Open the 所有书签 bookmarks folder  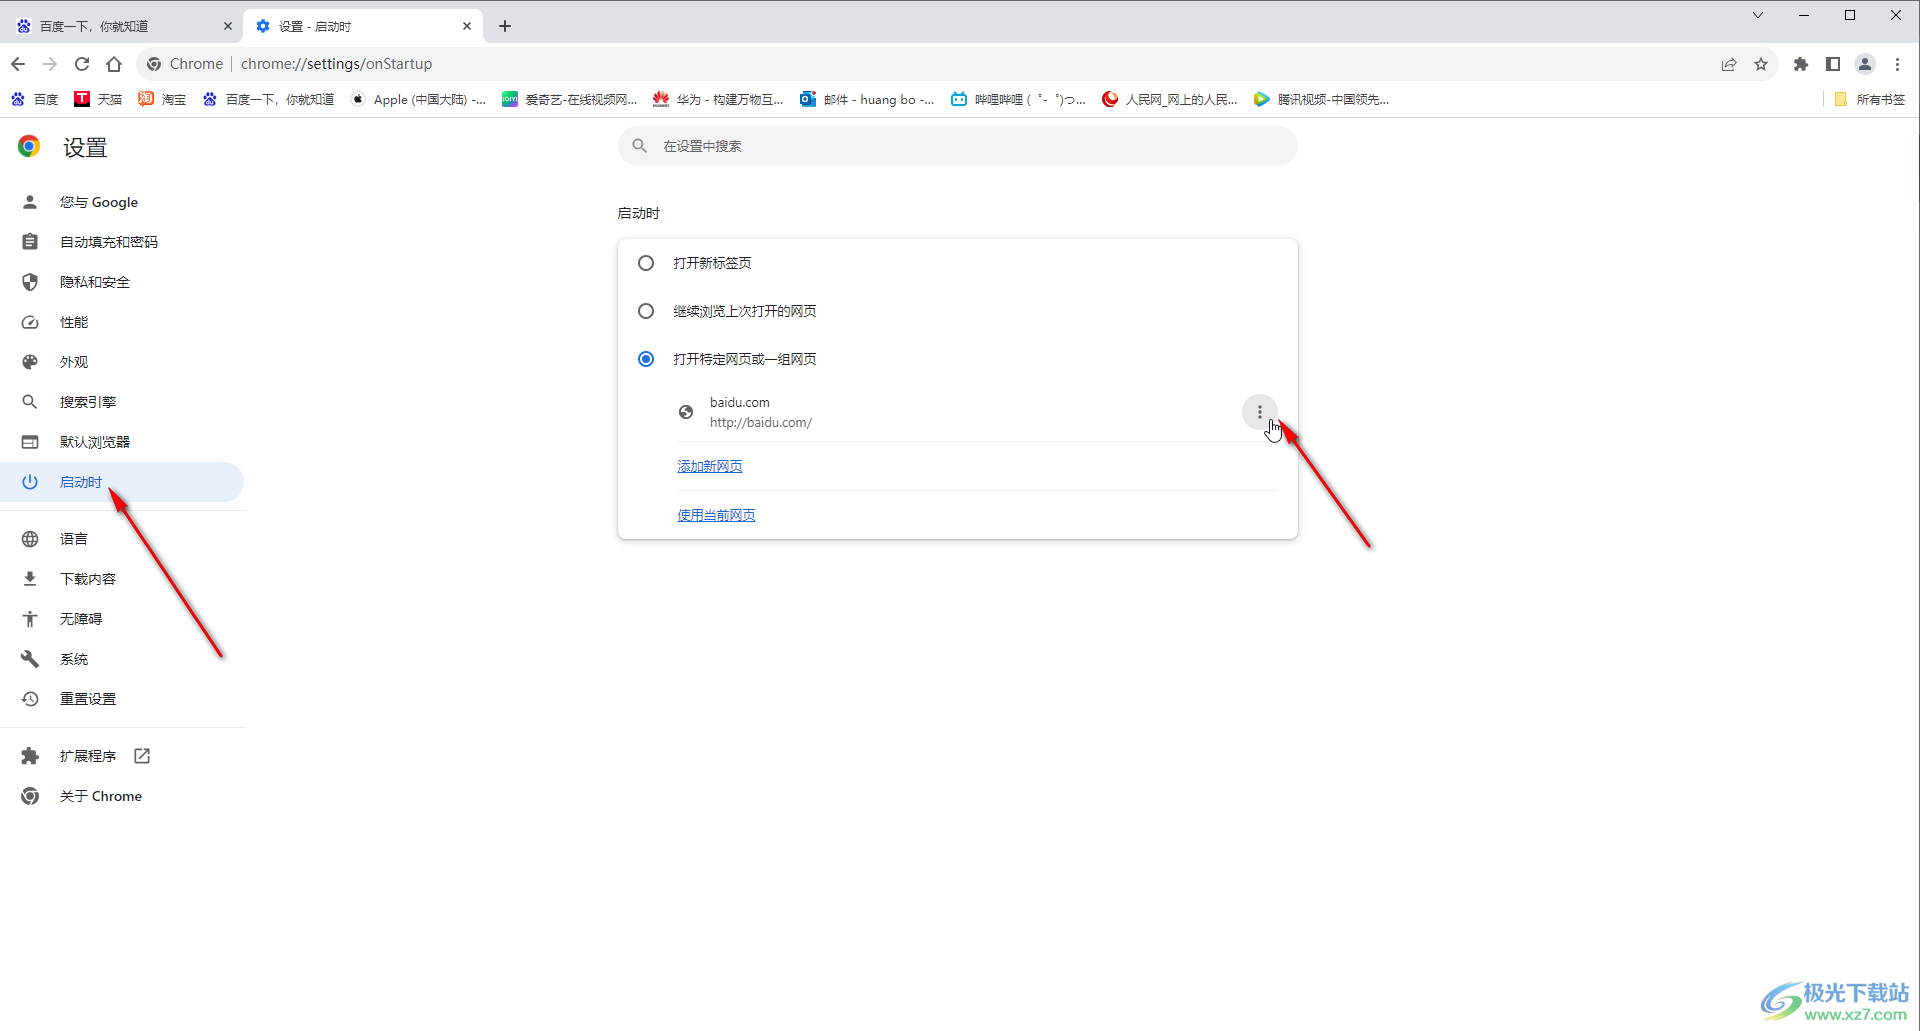point(1870,99)
